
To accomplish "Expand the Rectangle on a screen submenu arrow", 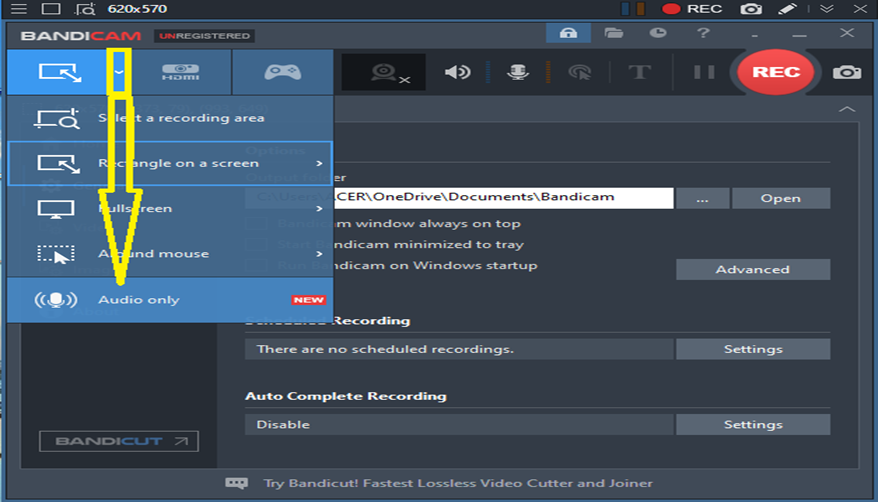I will pos(319,163).
